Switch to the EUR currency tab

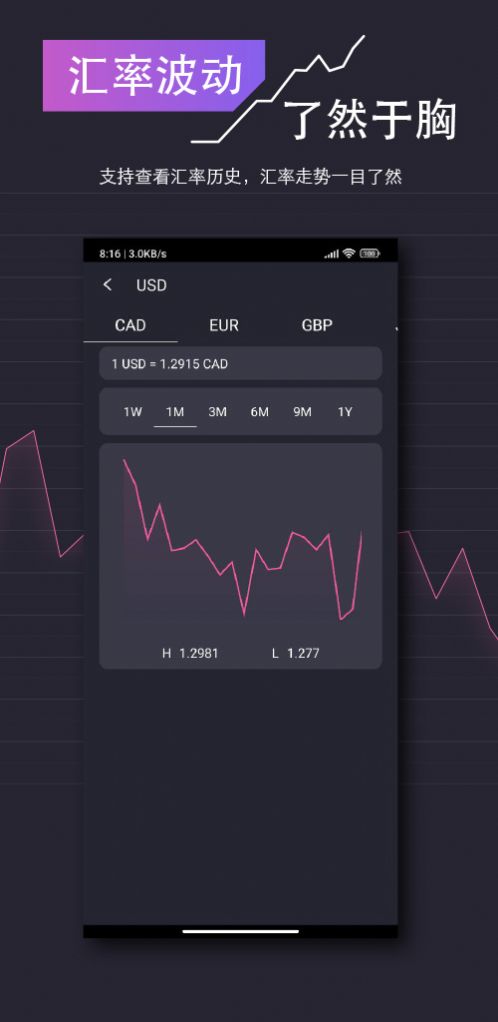pyautogui.click(x=224, y=325)
